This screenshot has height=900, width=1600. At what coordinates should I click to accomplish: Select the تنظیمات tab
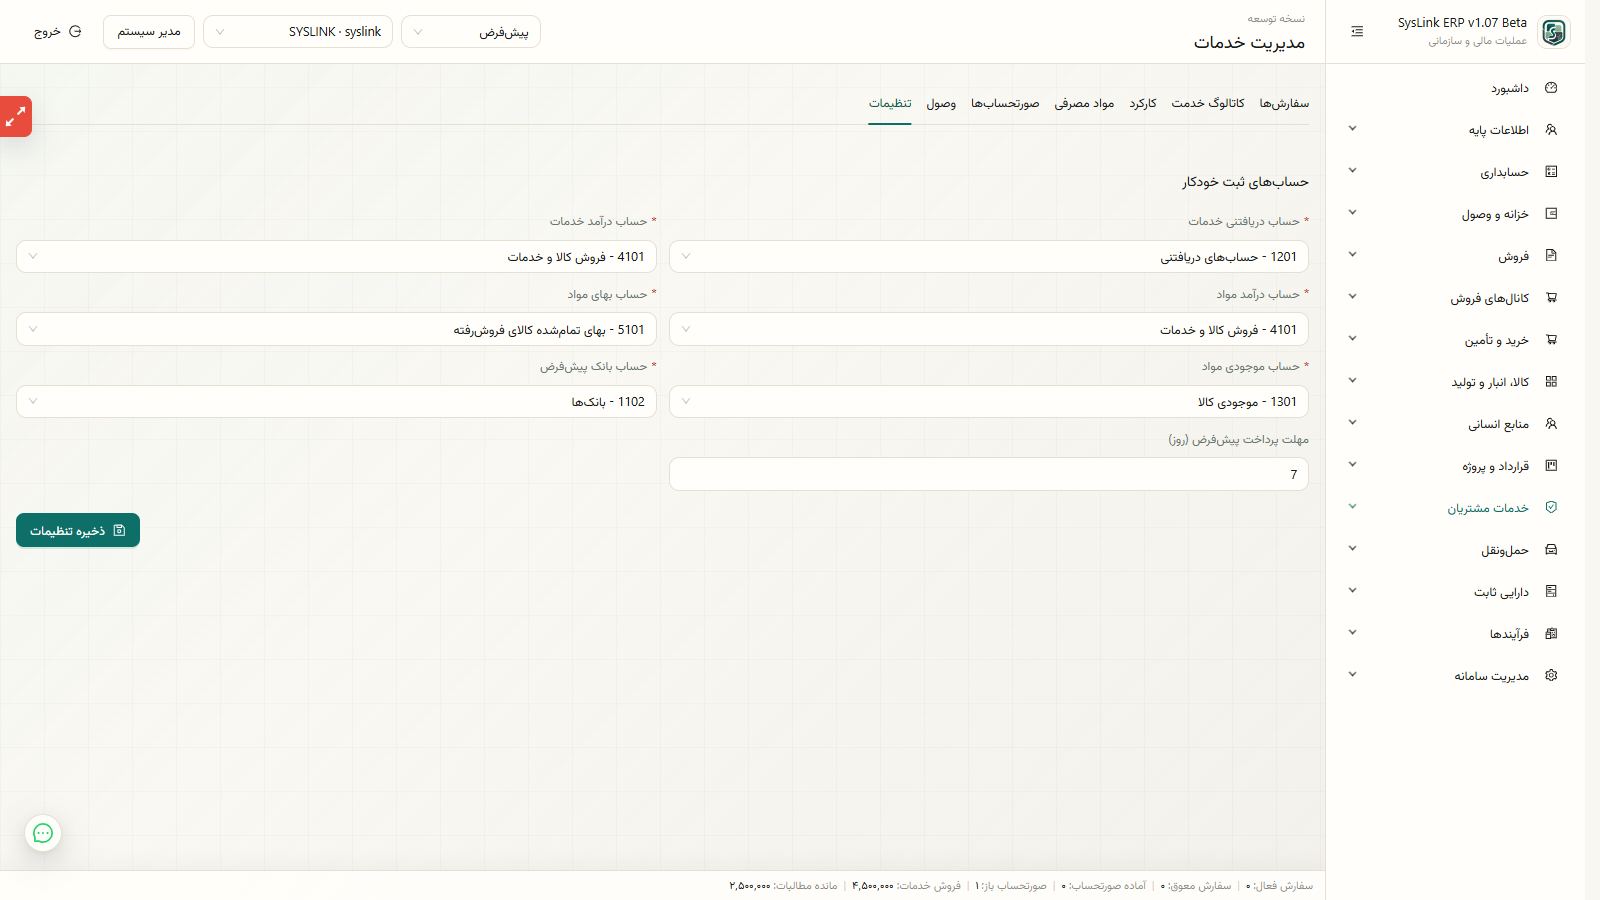pyautogui.click(x=890, y=103)
